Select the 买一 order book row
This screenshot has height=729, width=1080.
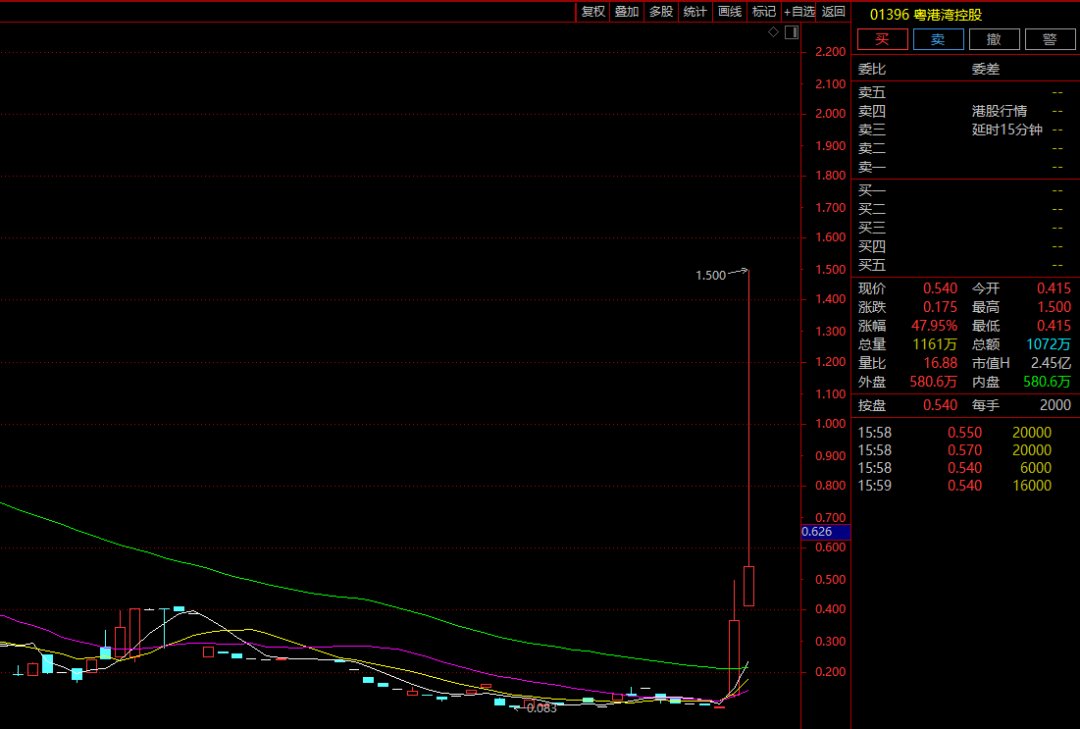point(964,190)
